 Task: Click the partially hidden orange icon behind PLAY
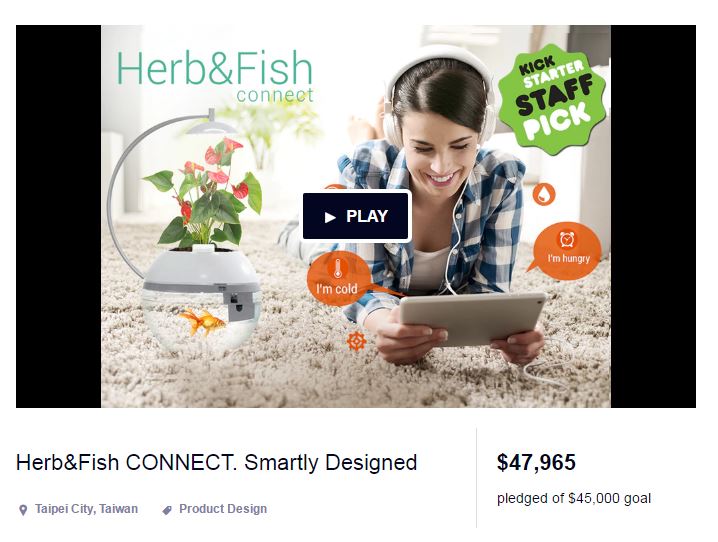coord(335,187)
